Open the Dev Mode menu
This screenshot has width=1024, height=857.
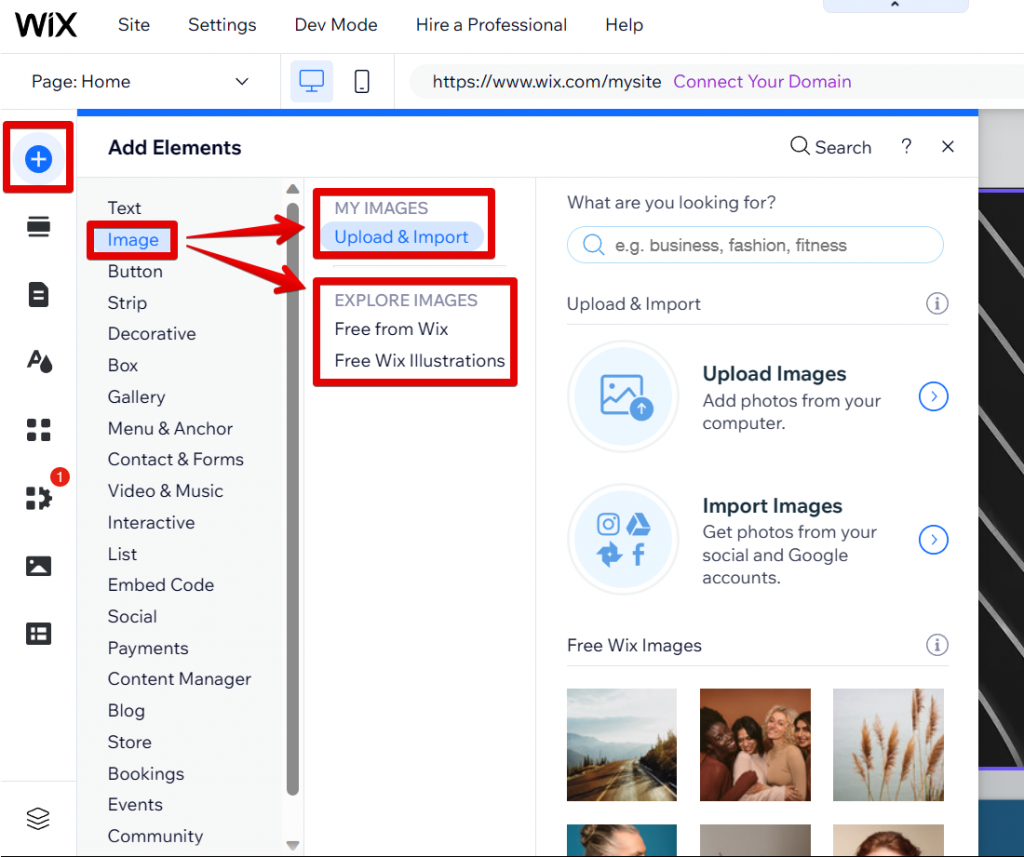pos(335,25)
